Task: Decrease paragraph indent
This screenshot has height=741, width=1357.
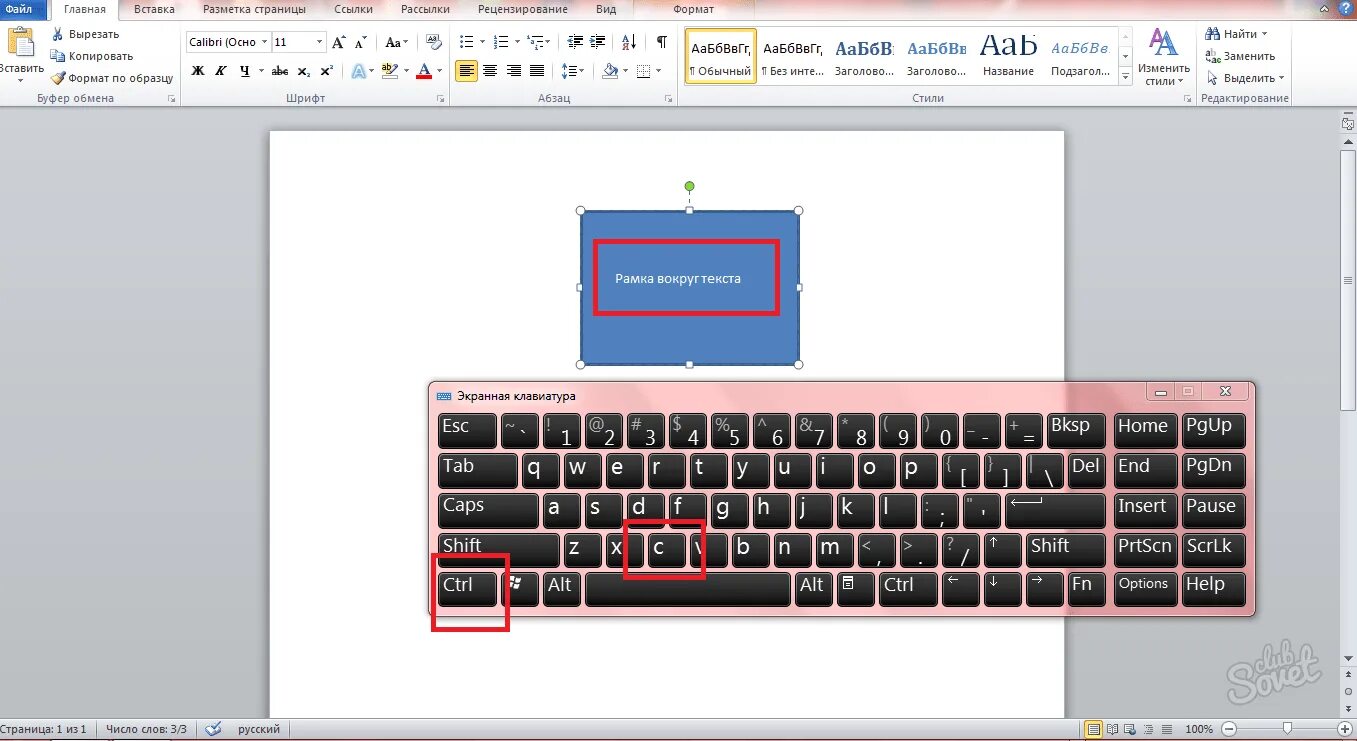Action: [575, 42]
